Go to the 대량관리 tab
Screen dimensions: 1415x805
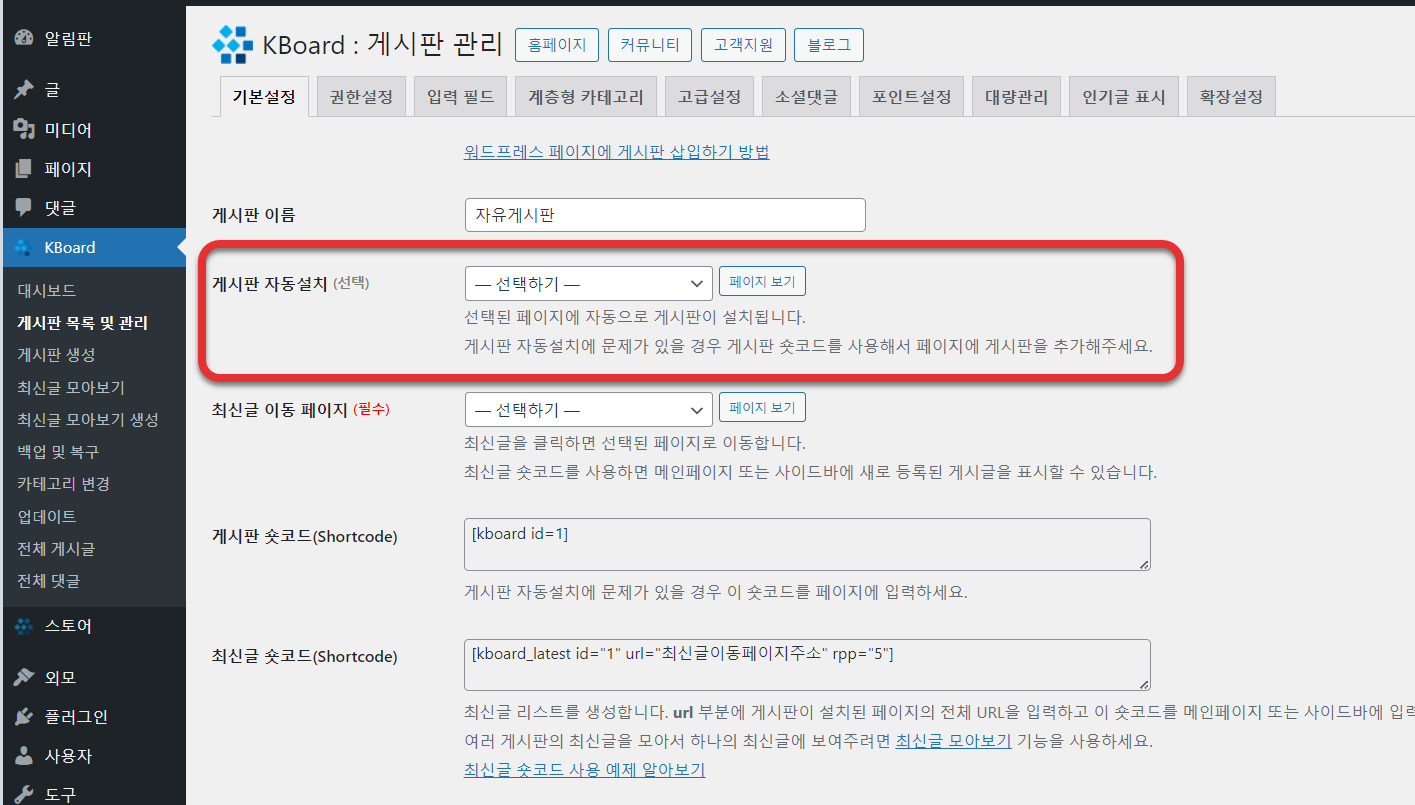[1016, 97]
